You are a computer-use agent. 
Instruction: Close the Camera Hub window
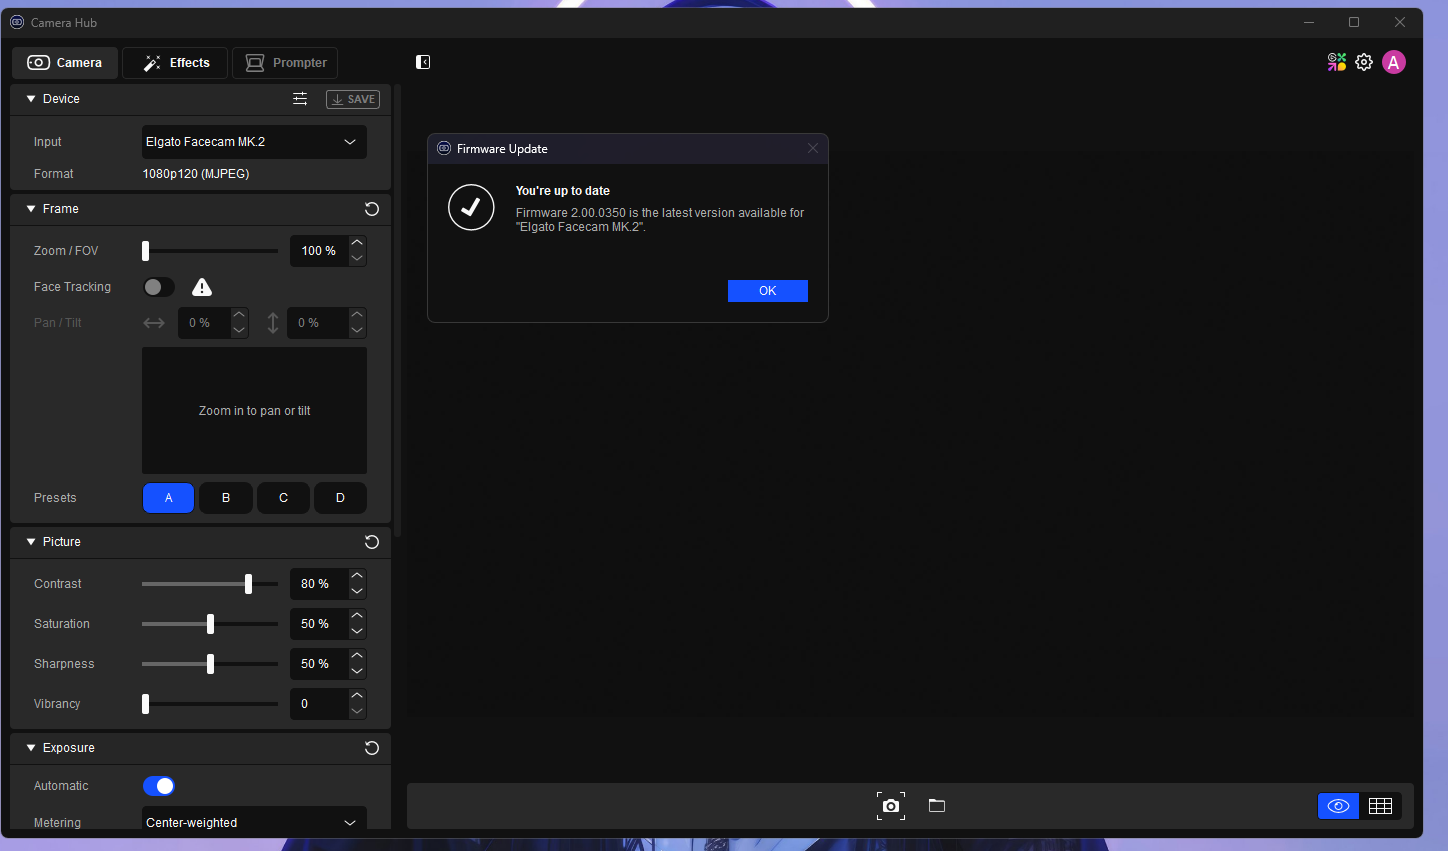coord(1400,22)
